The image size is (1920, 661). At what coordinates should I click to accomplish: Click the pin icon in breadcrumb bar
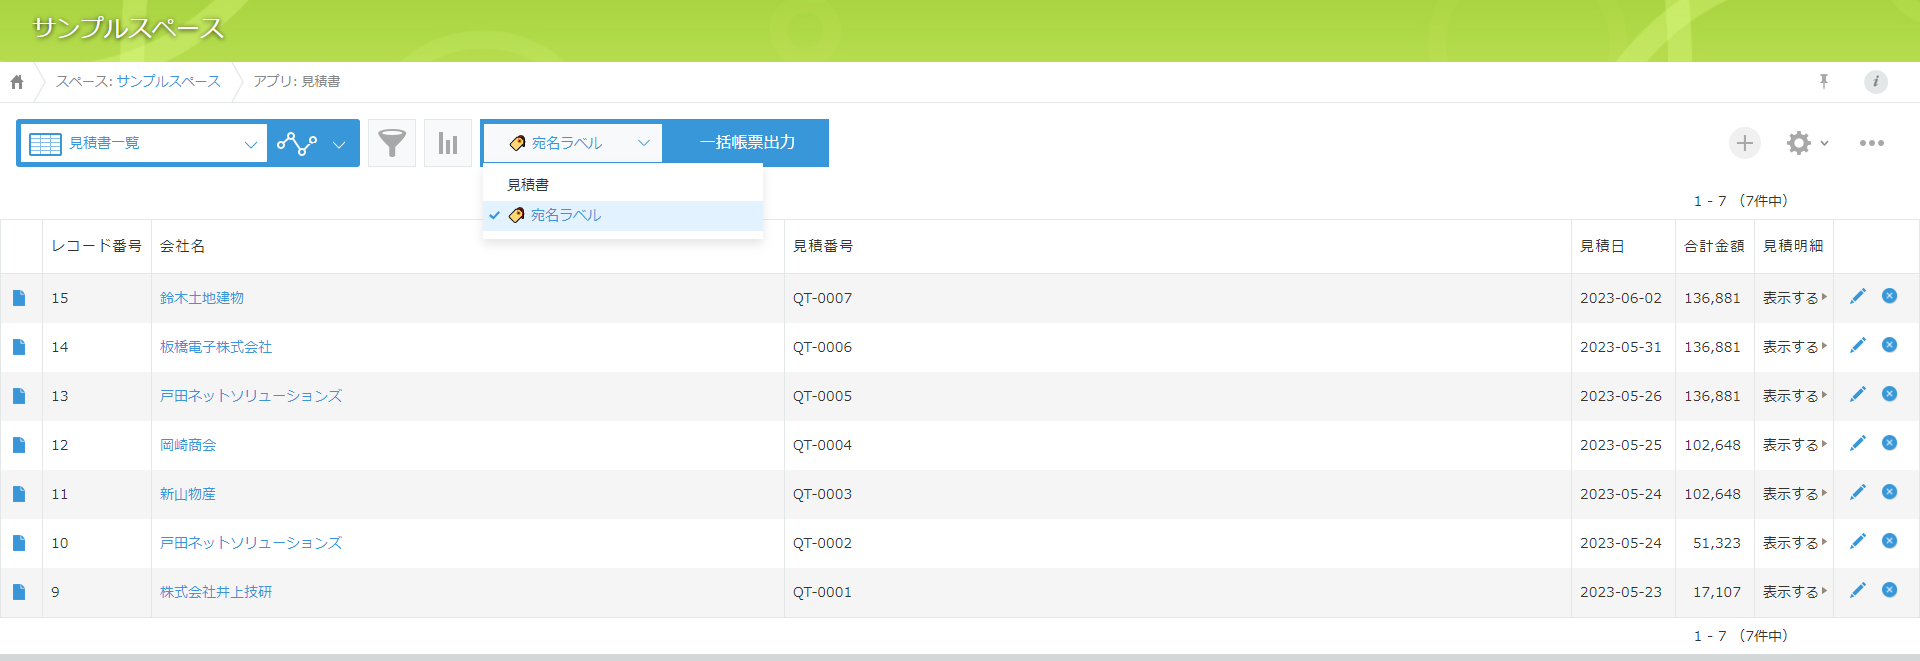click(1823, 81)
